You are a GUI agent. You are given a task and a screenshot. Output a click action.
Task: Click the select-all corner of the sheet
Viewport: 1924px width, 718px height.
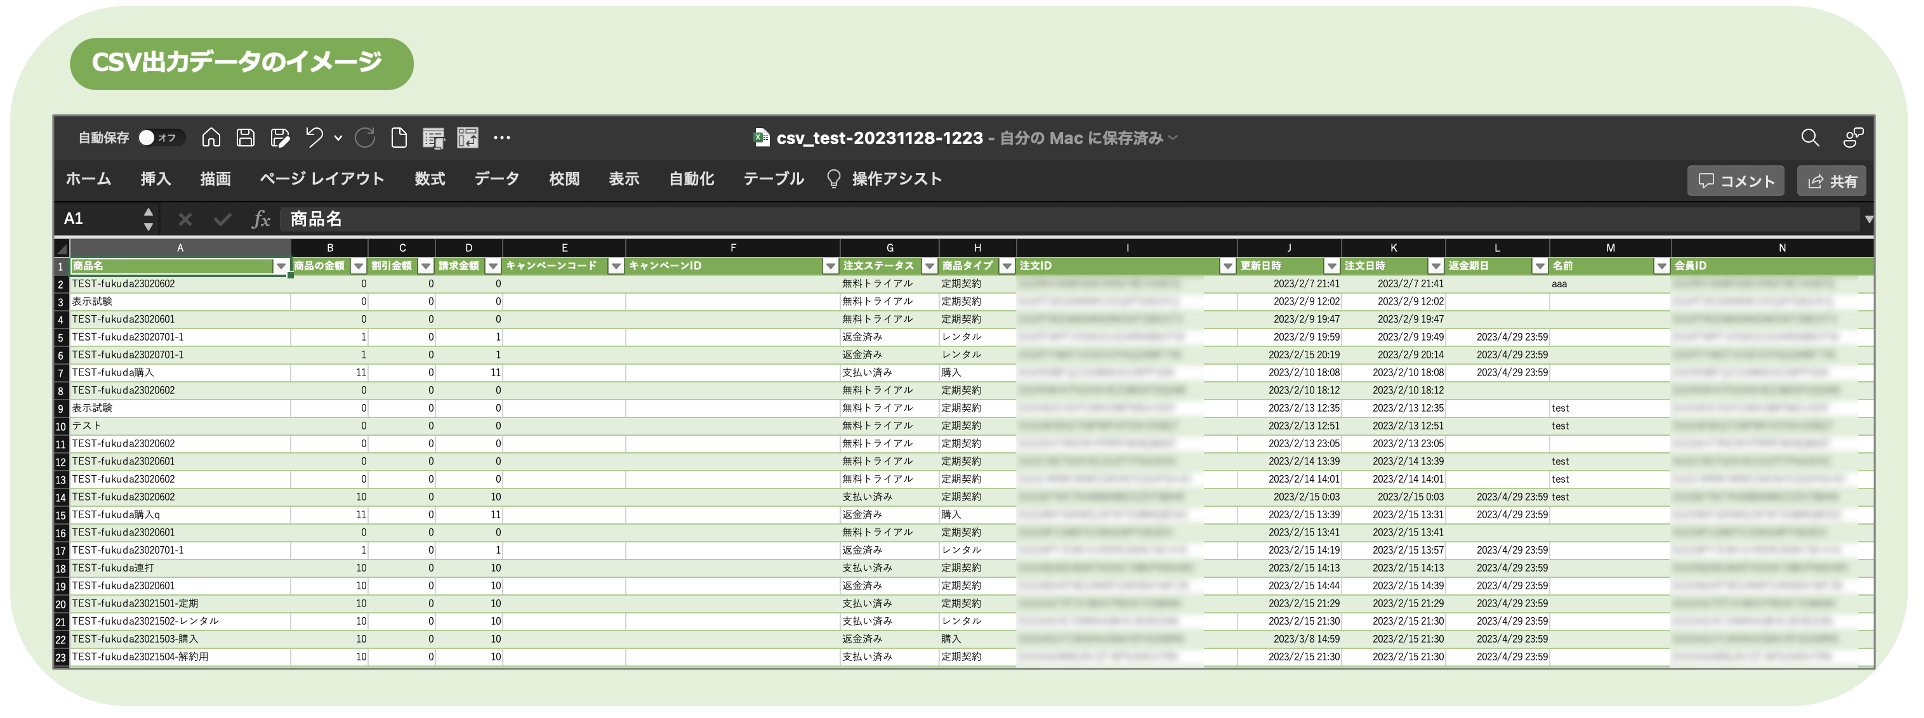tap(62, 248)
